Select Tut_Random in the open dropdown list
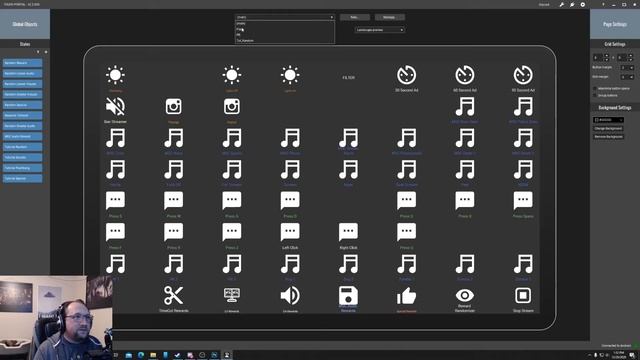 tap(285, 40)
